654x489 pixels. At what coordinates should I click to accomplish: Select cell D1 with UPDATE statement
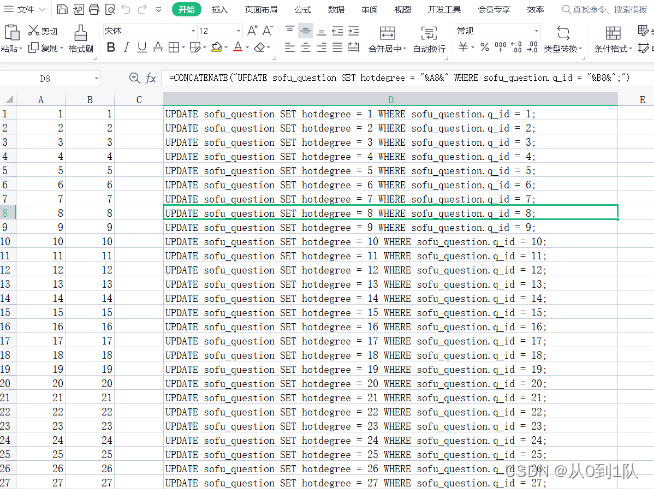tap(390, 113)
